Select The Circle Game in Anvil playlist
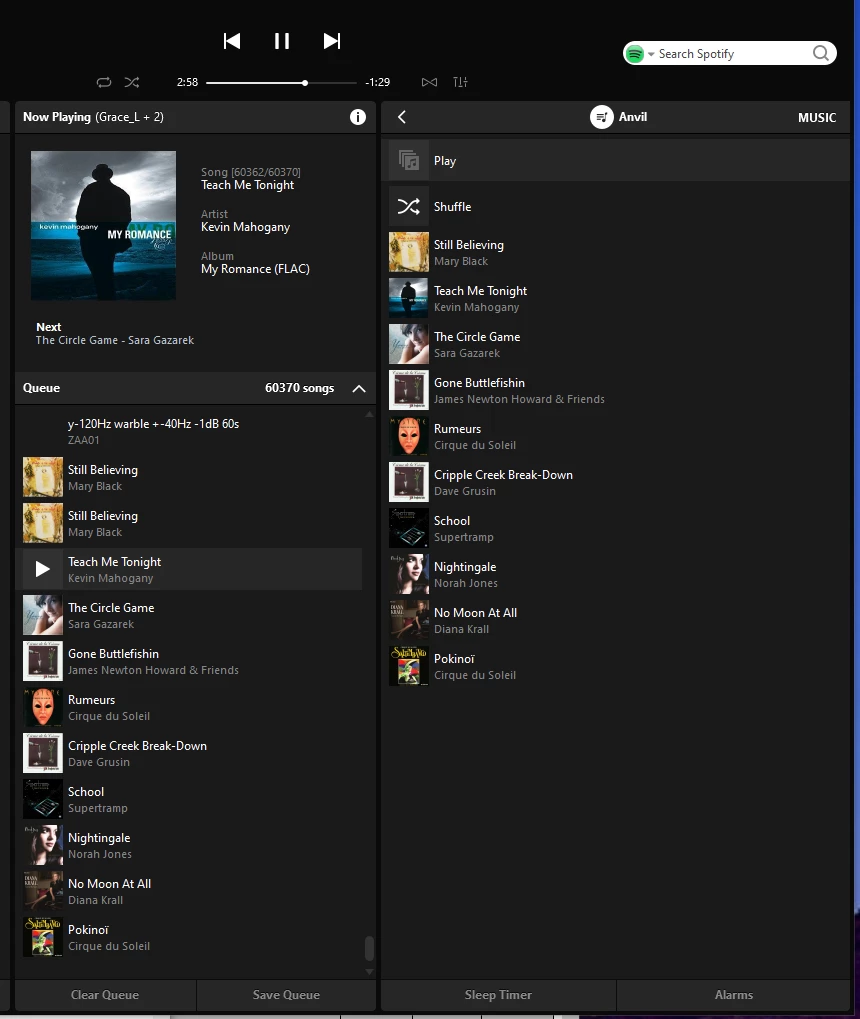This screenshot has height=1019, width=860. (616, 344)
